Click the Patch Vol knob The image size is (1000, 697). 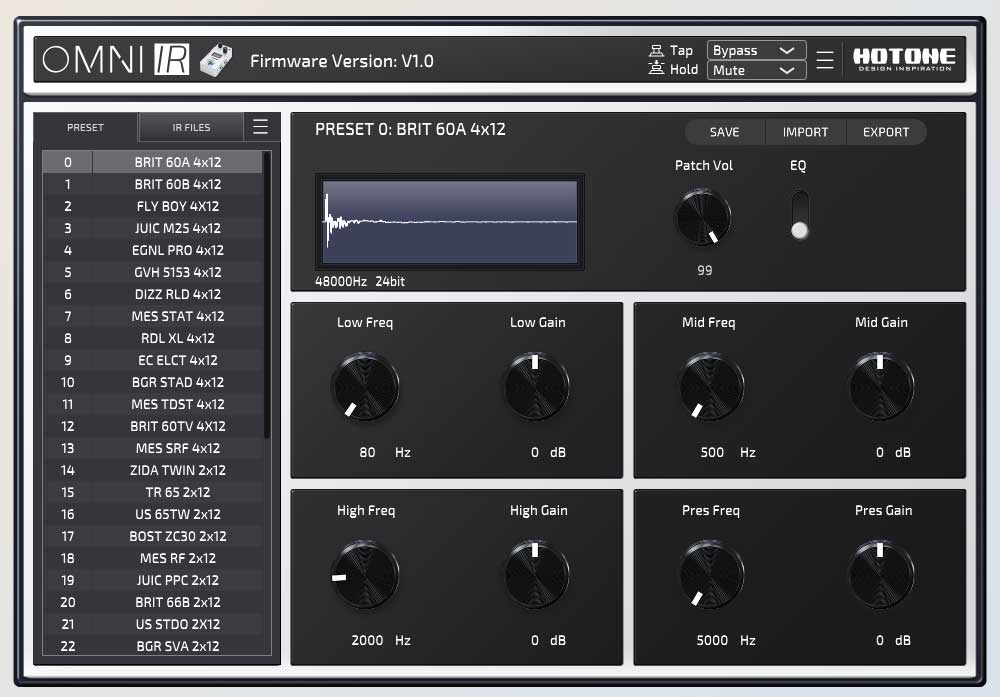703,218
